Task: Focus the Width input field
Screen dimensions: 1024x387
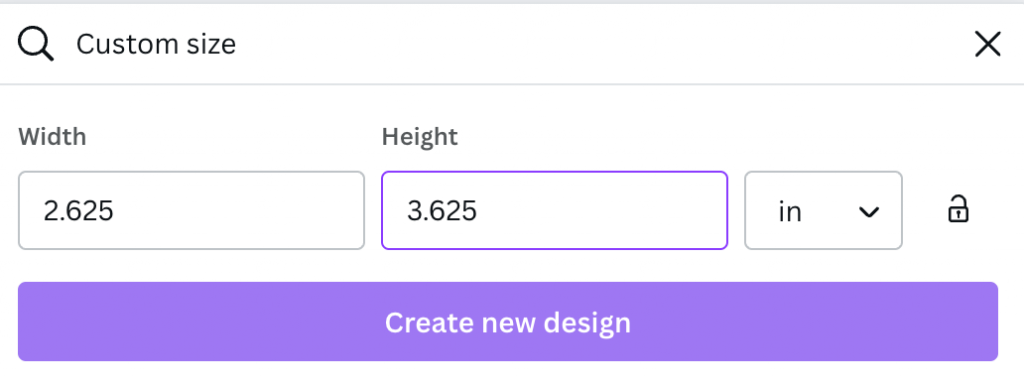Action: (x=191, y=210)
